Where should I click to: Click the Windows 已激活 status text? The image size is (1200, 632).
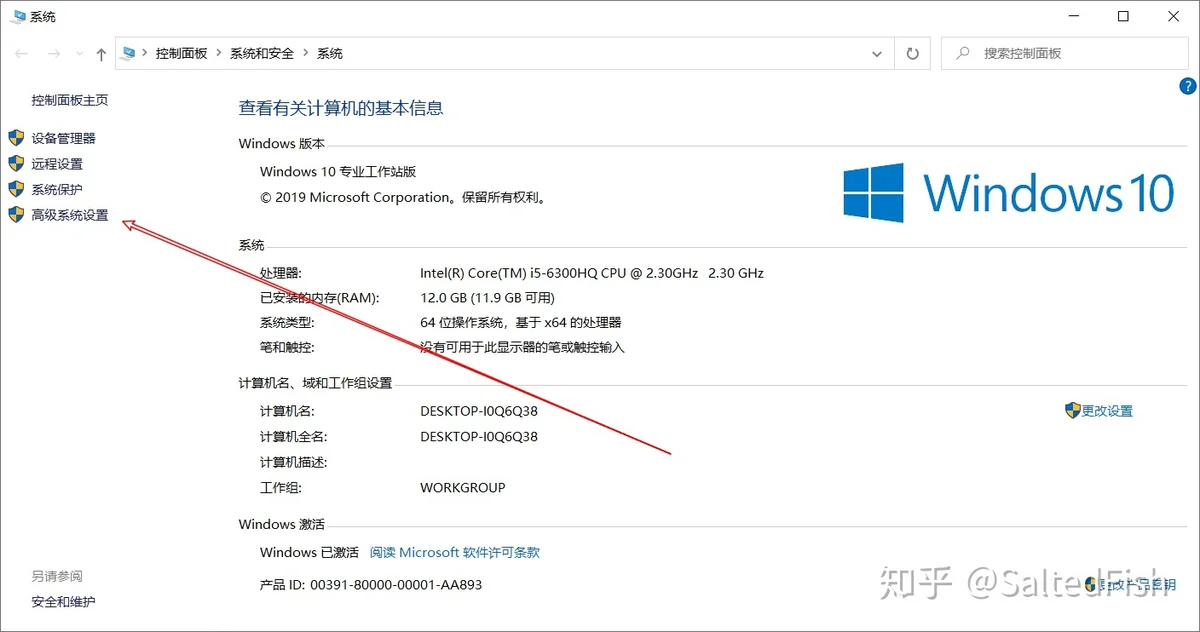309,552
